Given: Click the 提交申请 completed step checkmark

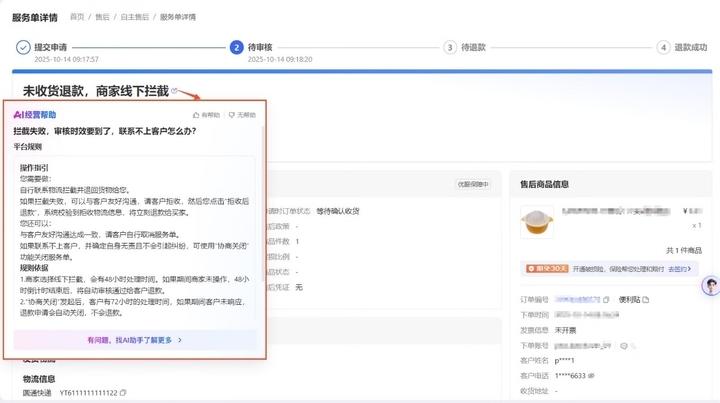Looking at the screenshot, I should click(x=23, y=47).
